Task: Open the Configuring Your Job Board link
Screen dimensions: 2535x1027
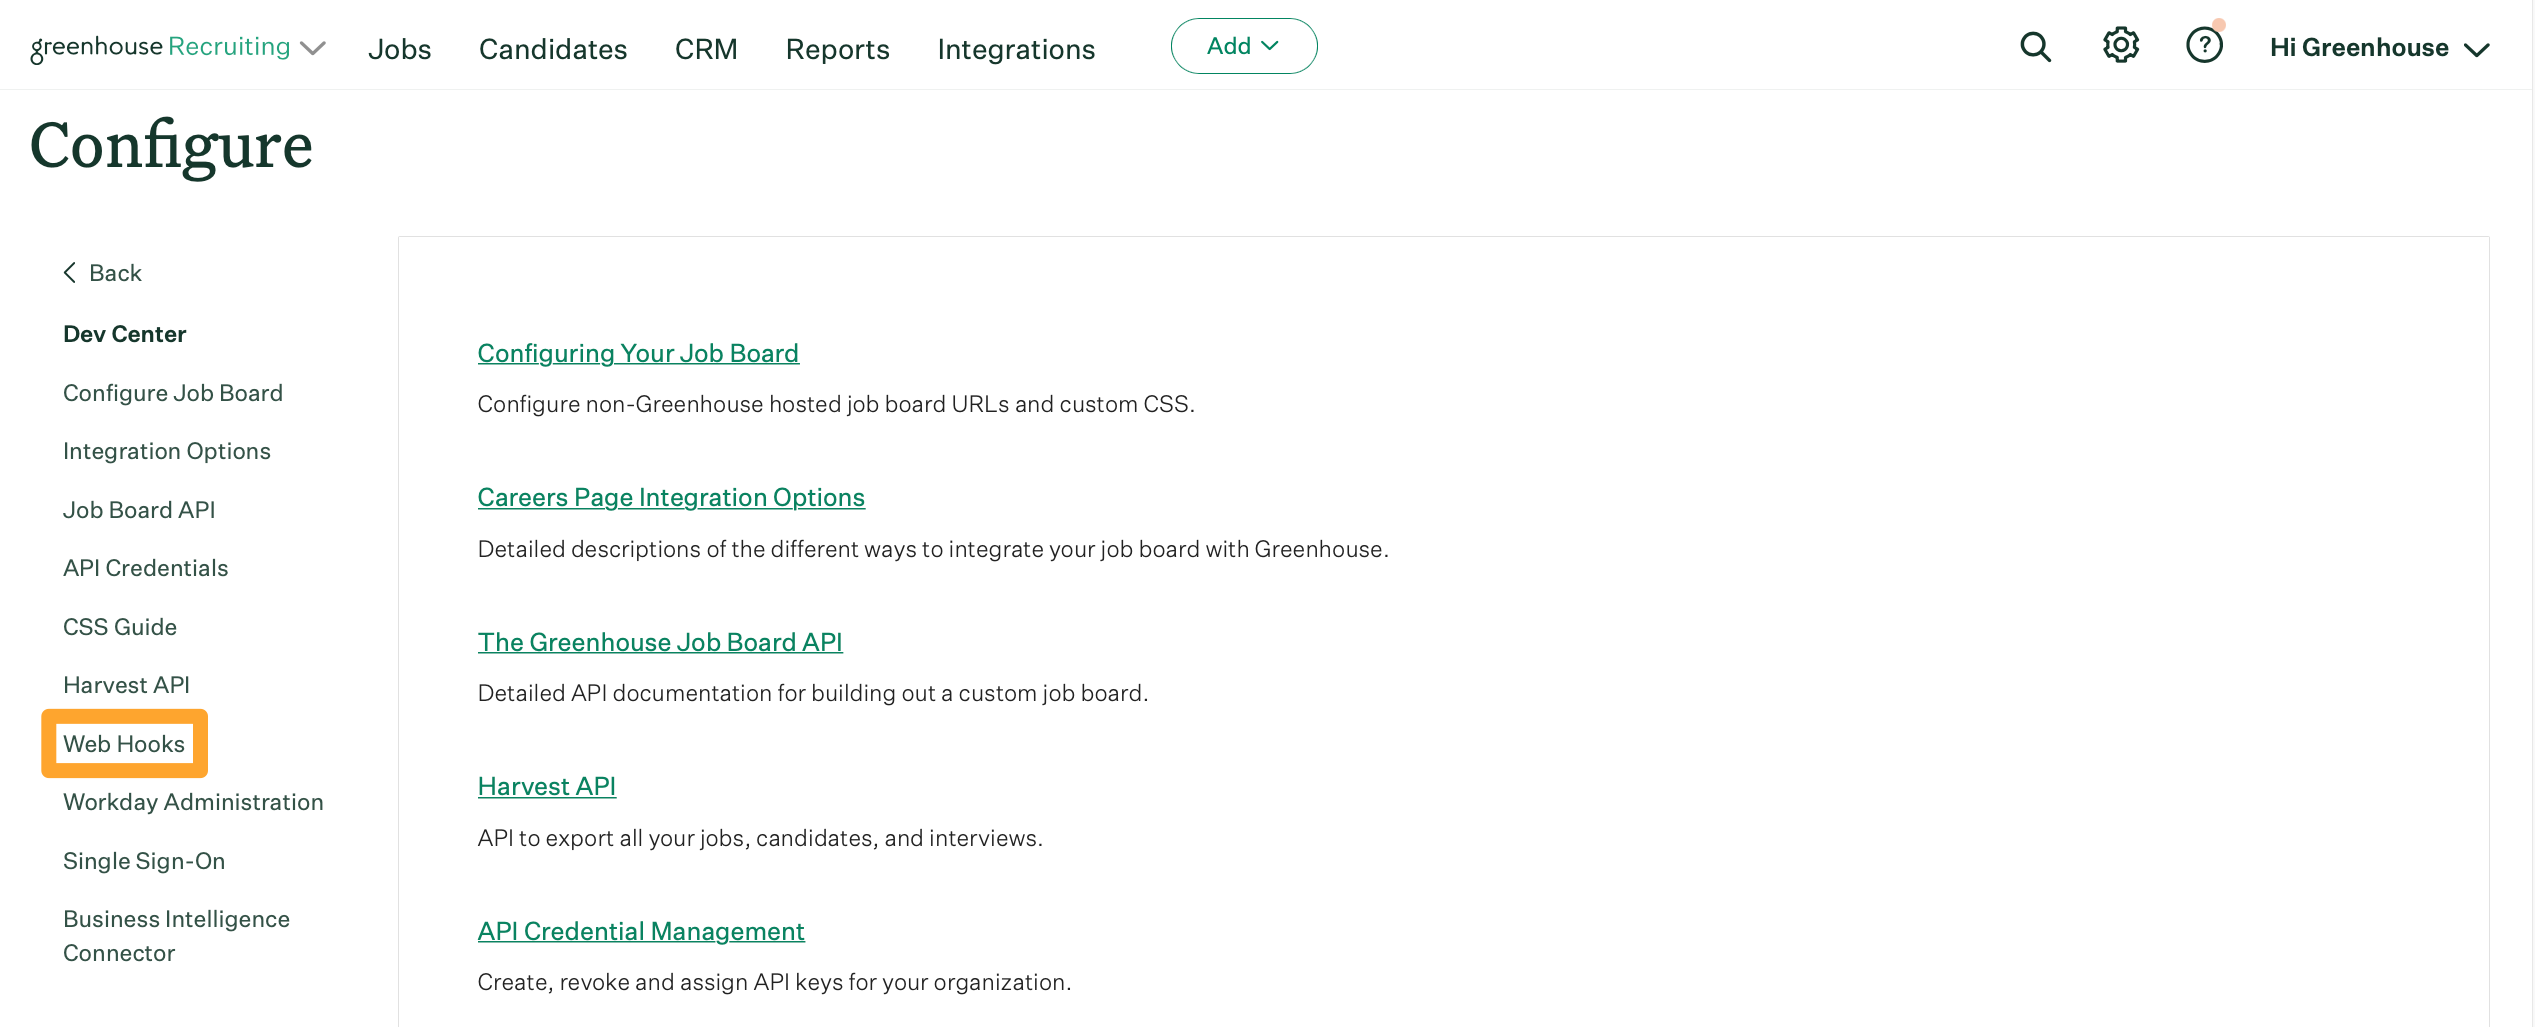Action: point(638,353)
